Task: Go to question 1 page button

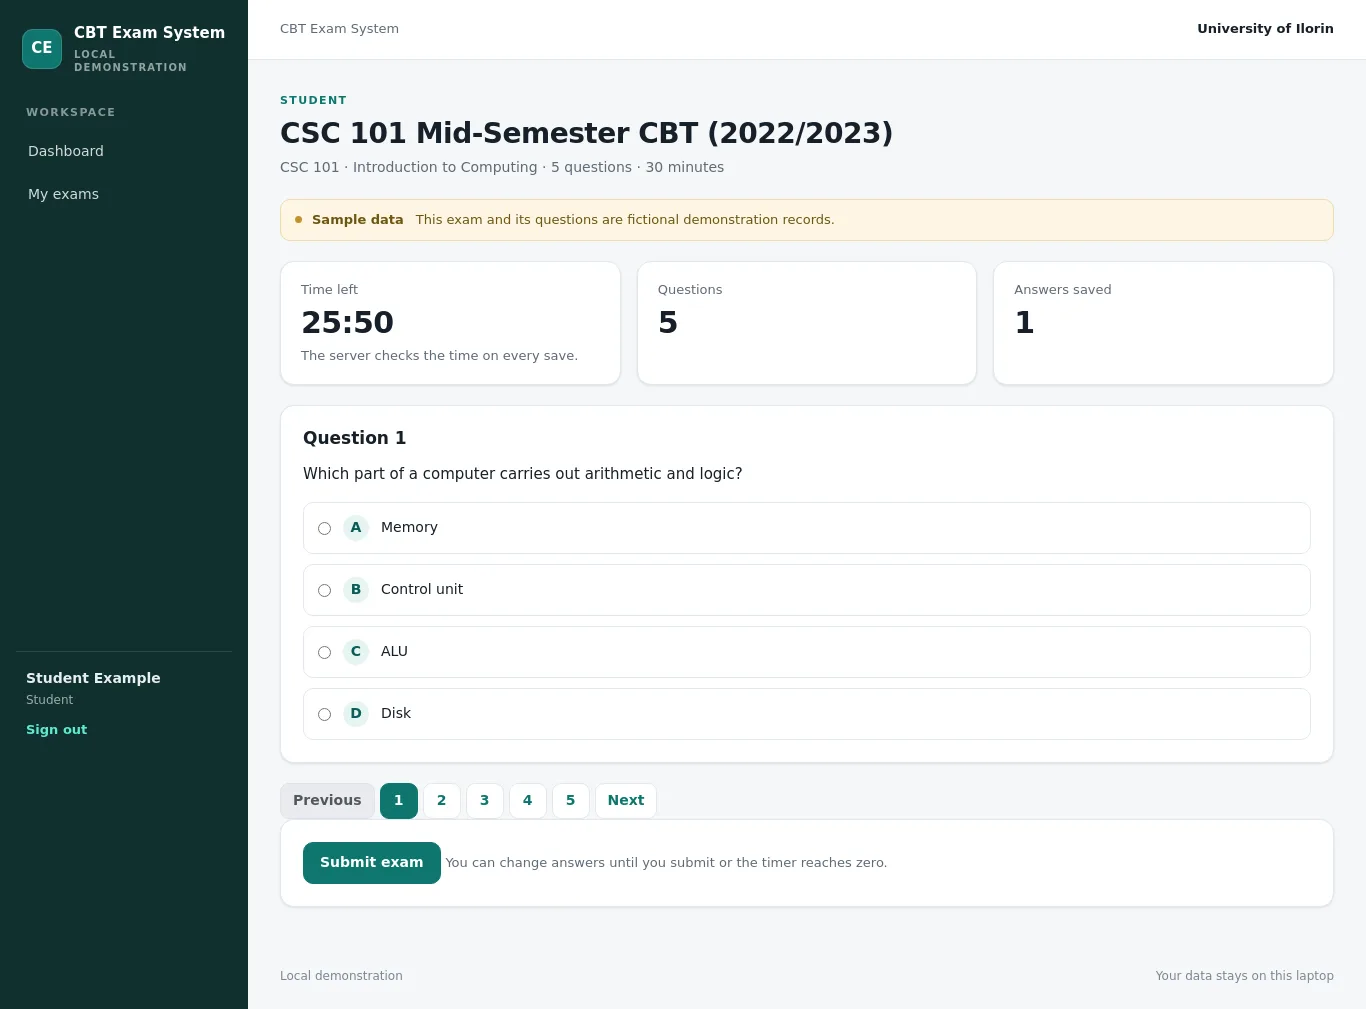Action: (x=399, y=801)
